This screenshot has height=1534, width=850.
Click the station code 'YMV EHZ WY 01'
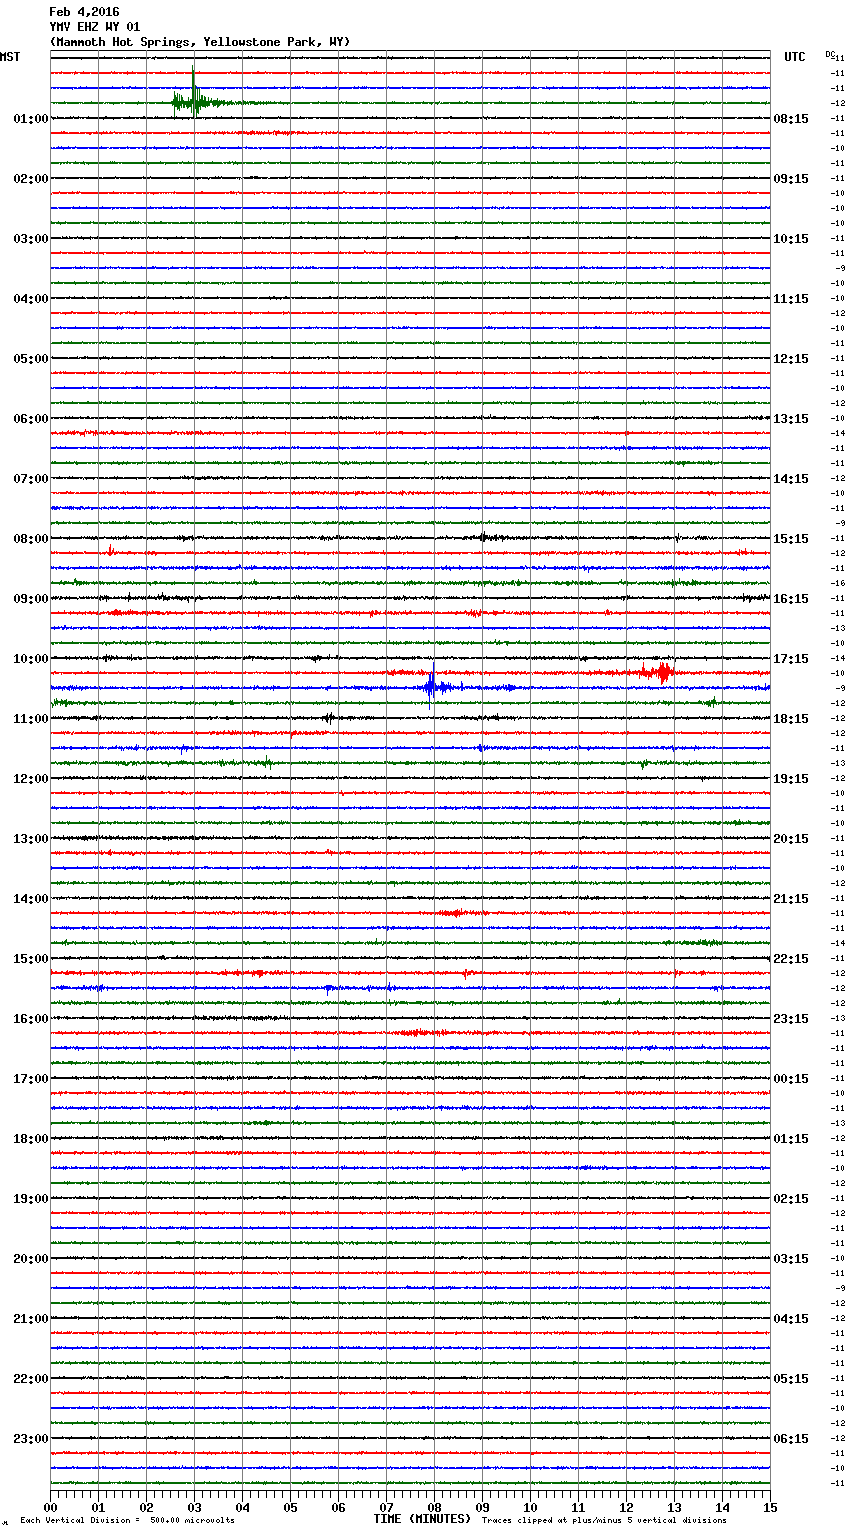pos(95,27)
